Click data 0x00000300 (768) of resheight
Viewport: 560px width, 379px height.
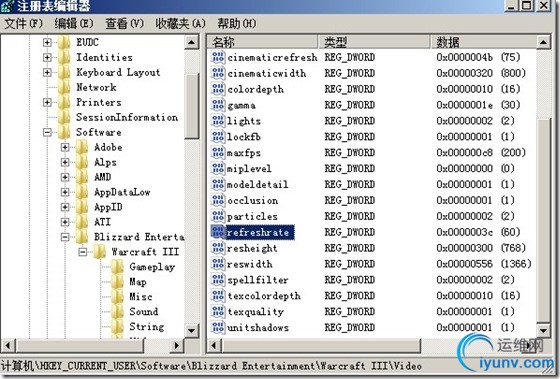click(x=481, y=248)
